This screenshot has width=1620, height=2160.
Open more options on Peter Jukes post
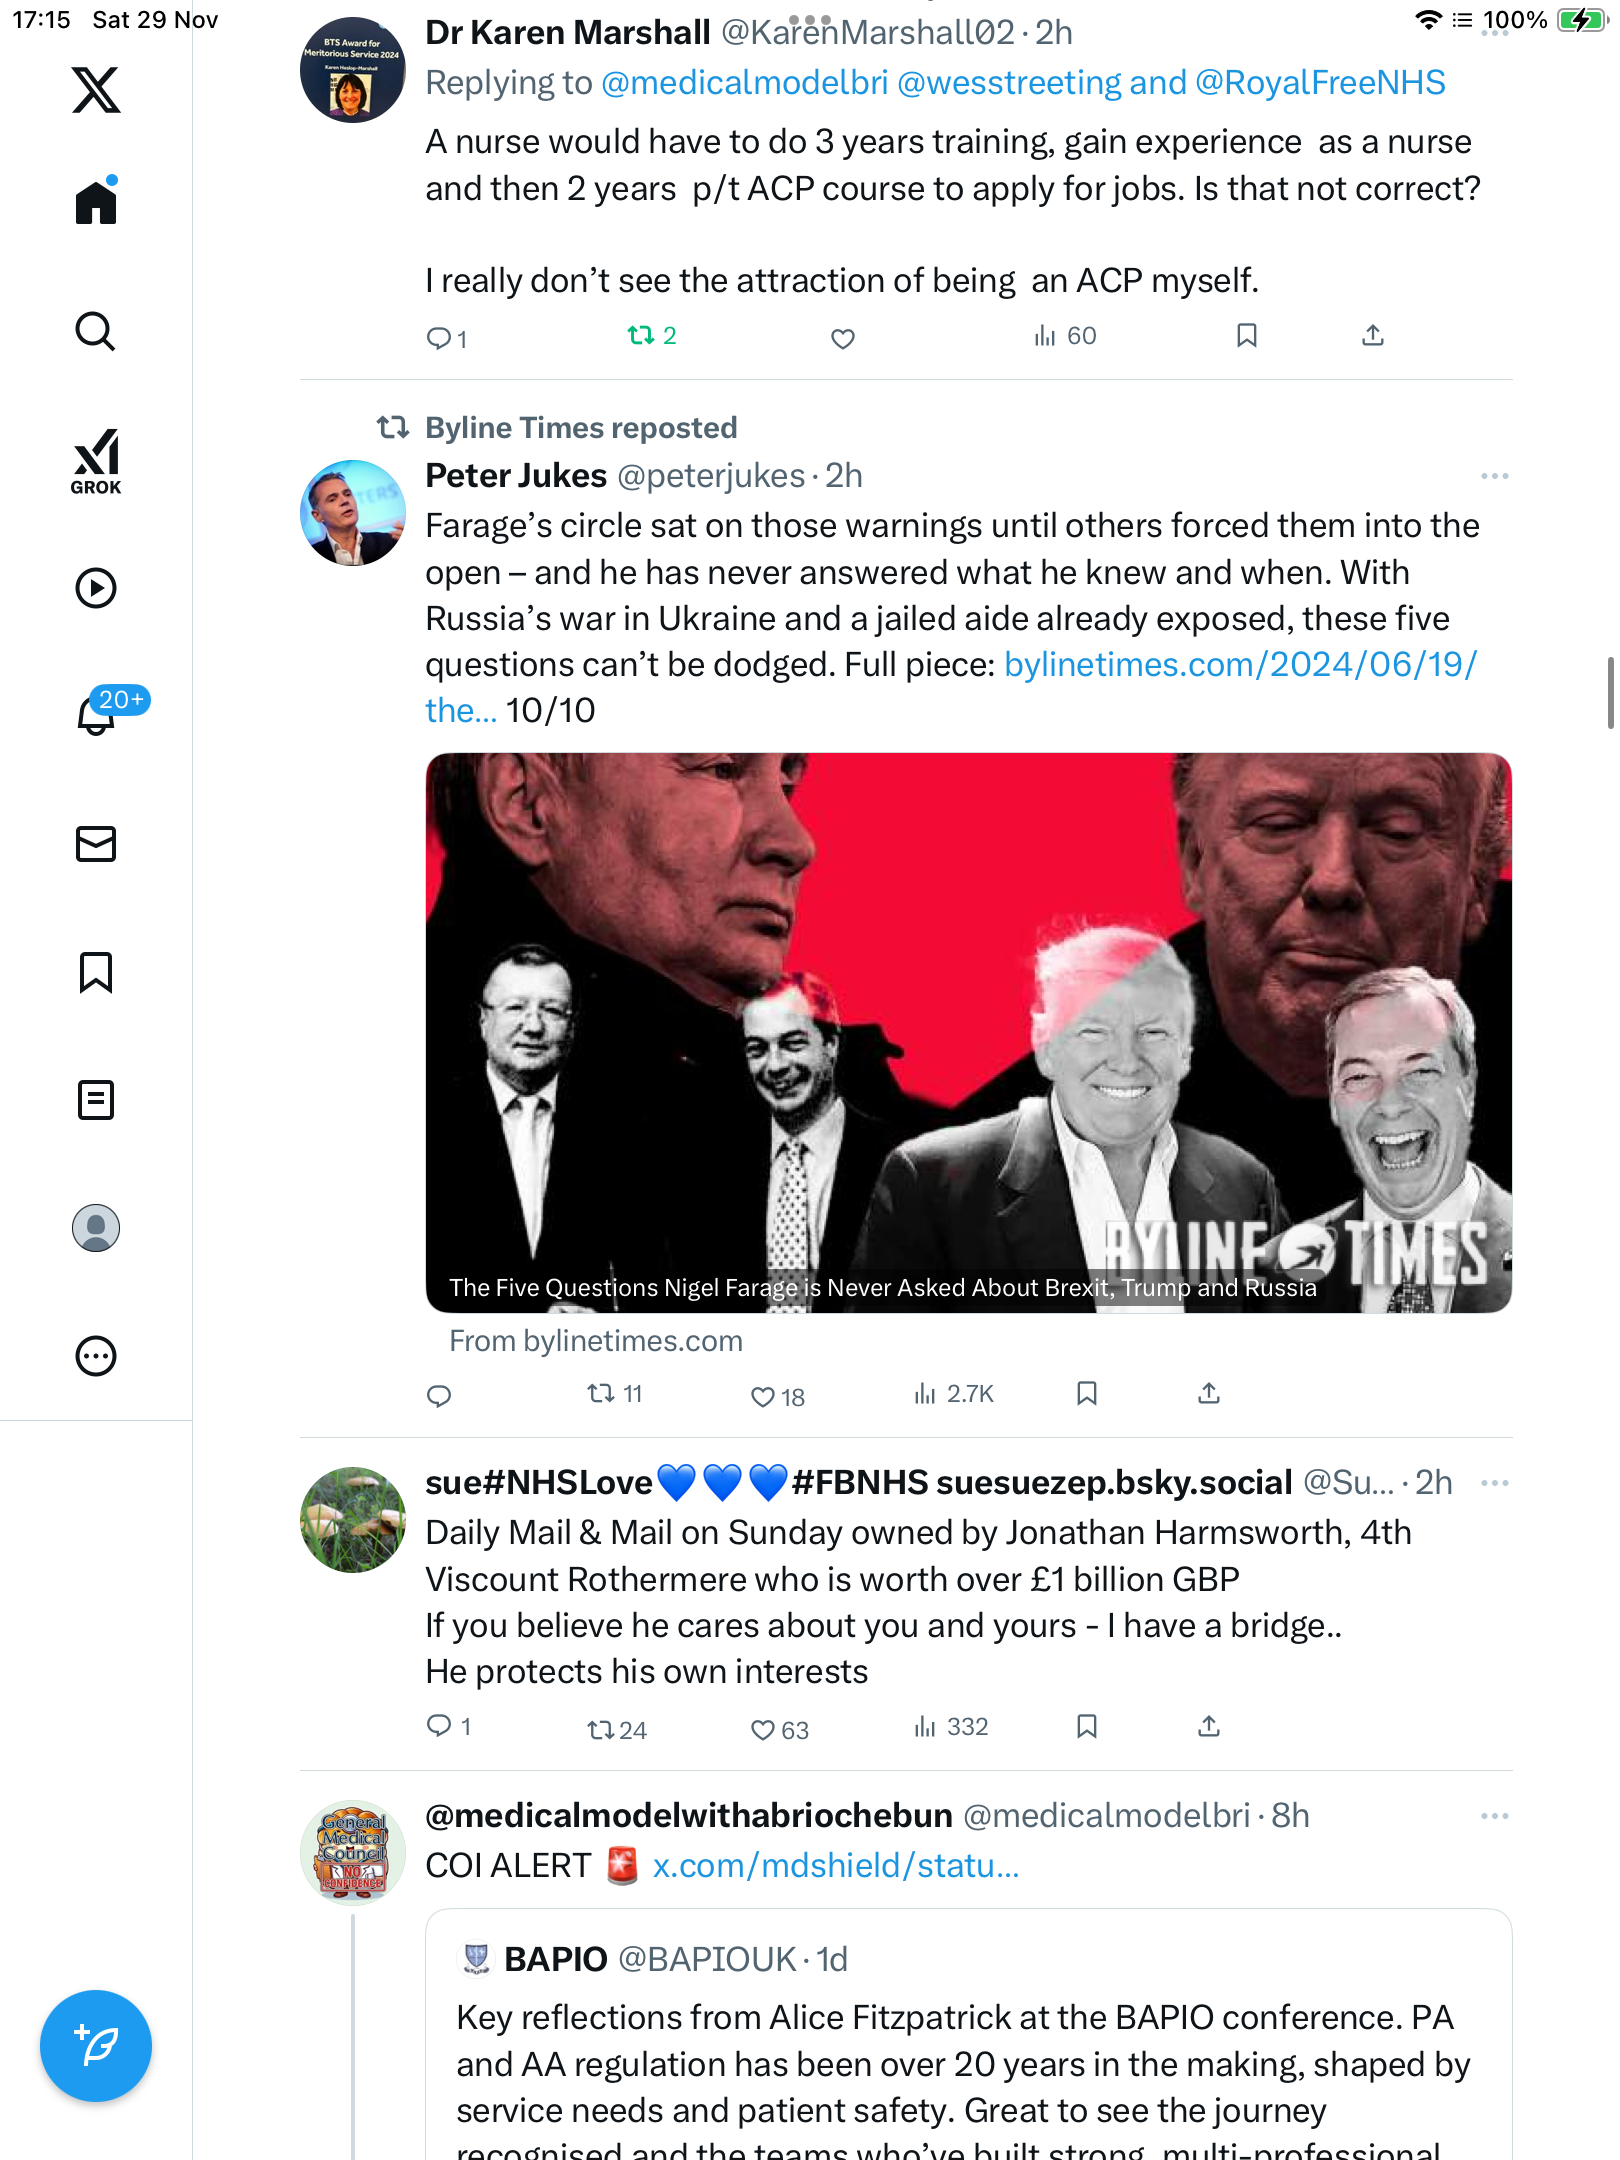(1494, 476)
